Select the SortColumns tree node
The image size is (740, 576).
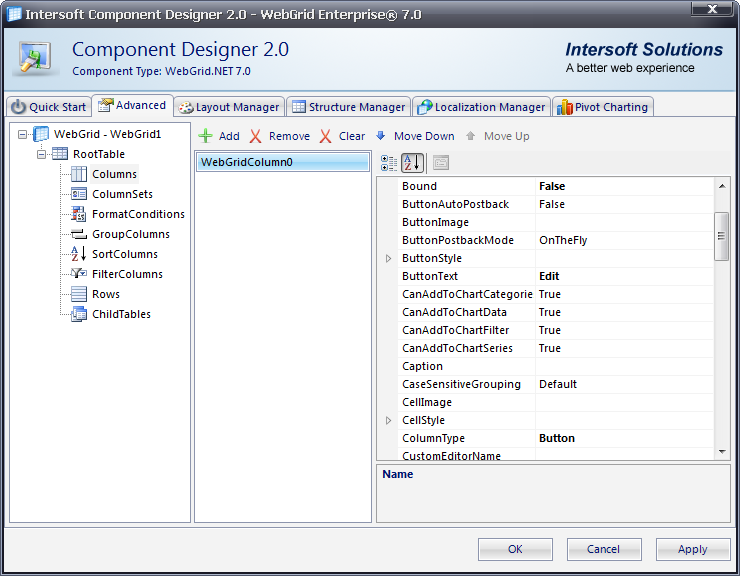124,254
